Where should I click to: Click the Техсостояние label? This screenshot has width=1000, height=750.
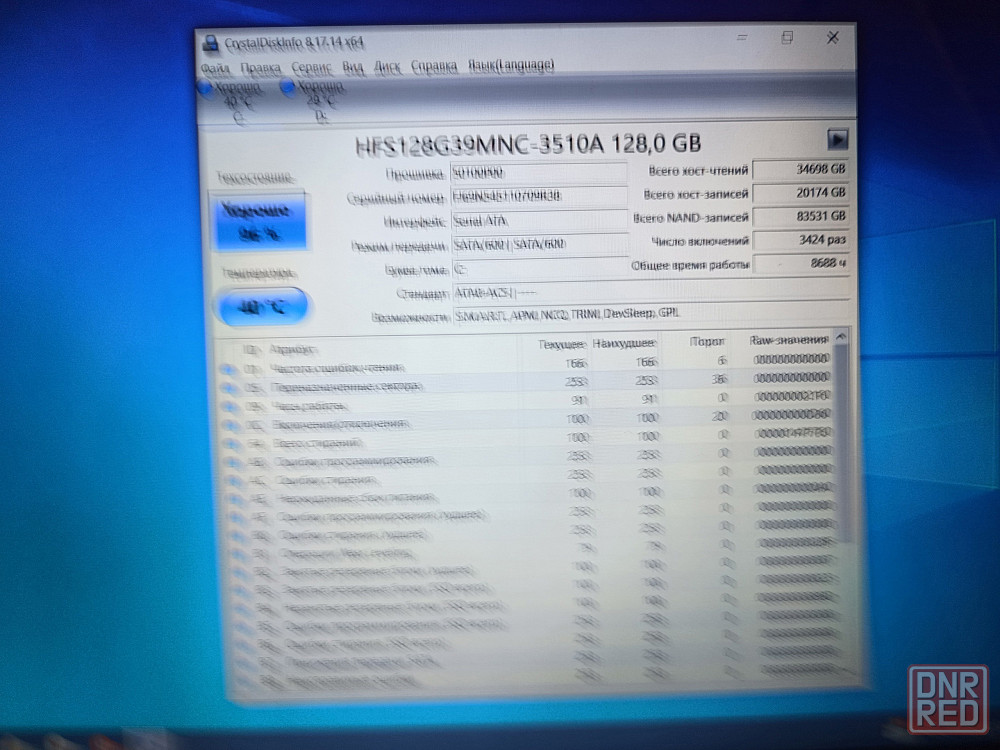[255, 177]
